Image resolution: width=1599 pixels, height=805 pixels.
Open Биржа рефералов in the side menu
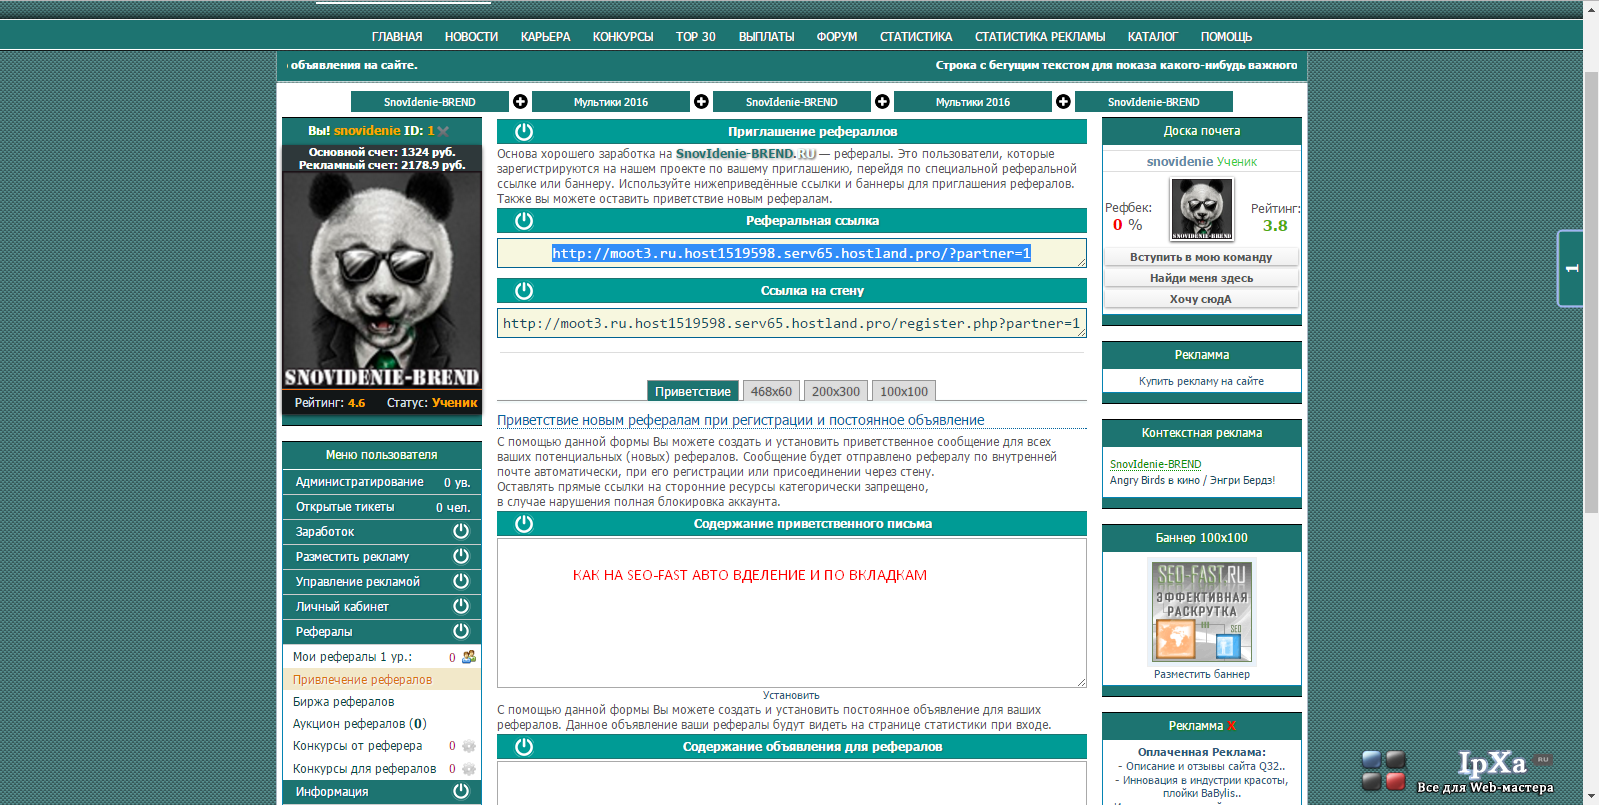343,702
